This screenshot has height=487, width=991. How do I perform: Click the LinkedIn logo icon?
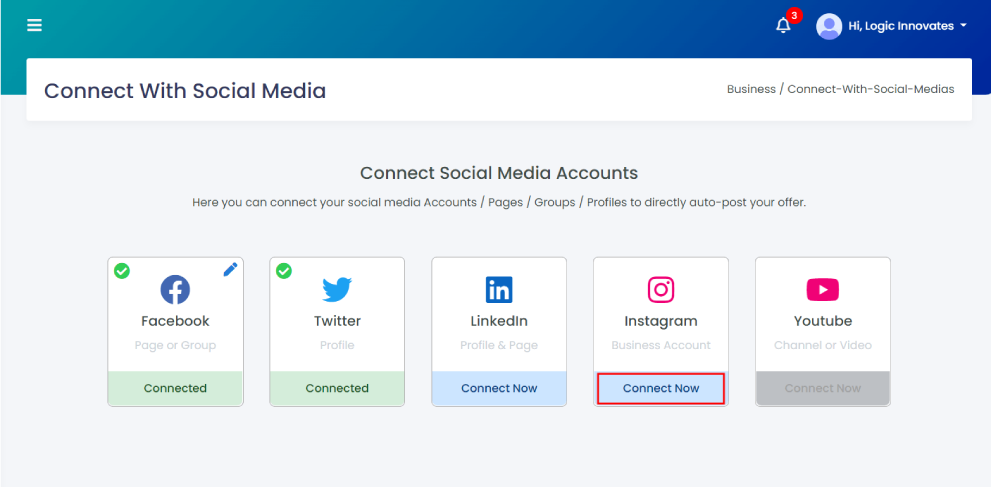pos(499,290)
